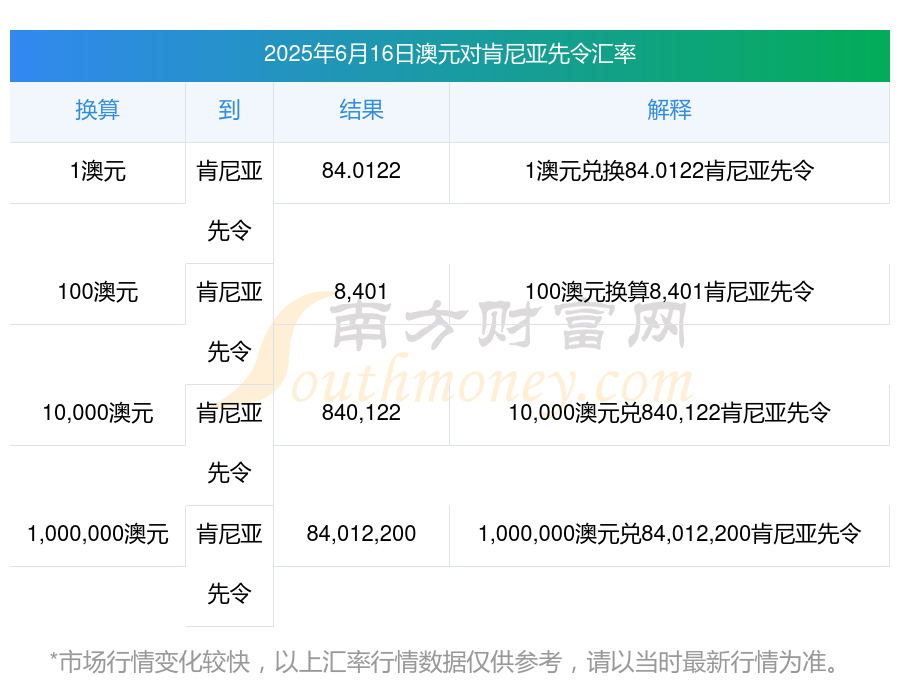Click the result value '84,012,200'

361,534
